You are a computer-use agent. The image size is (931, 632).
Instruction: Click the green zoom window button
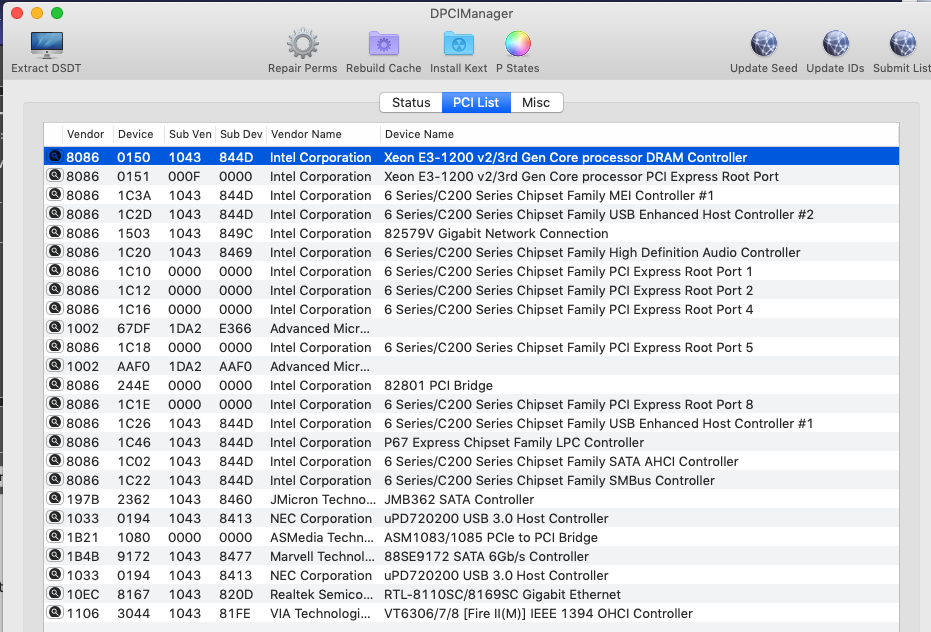click(57, 13)
